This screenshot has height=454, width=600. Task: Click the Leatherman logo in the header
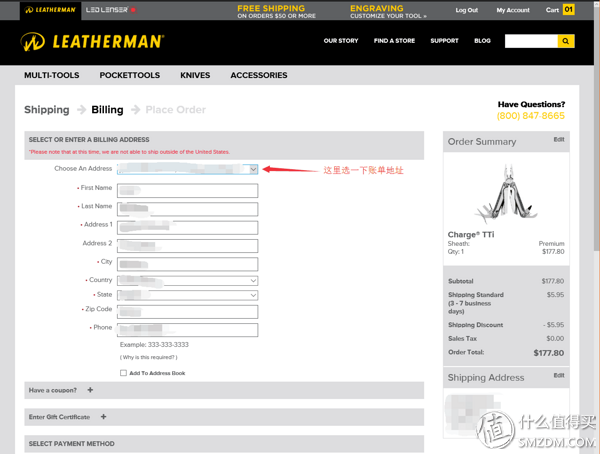[92, 41]
